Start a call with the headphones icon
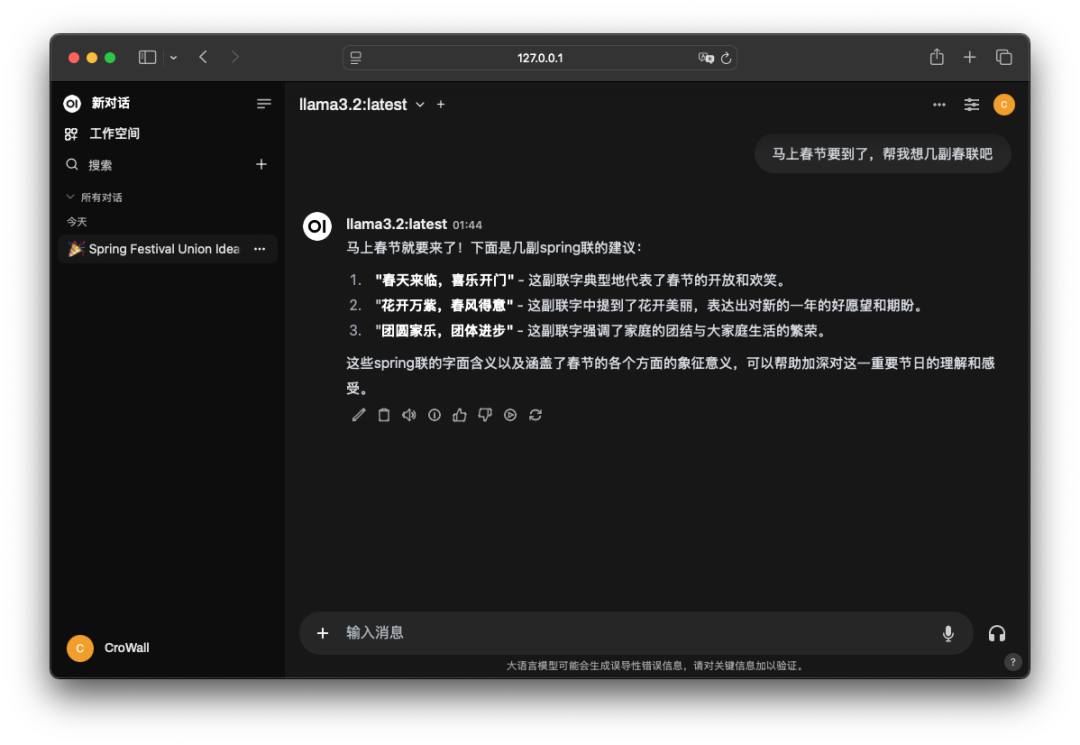This screenshot has width=1080, height=745. (997, 633)
